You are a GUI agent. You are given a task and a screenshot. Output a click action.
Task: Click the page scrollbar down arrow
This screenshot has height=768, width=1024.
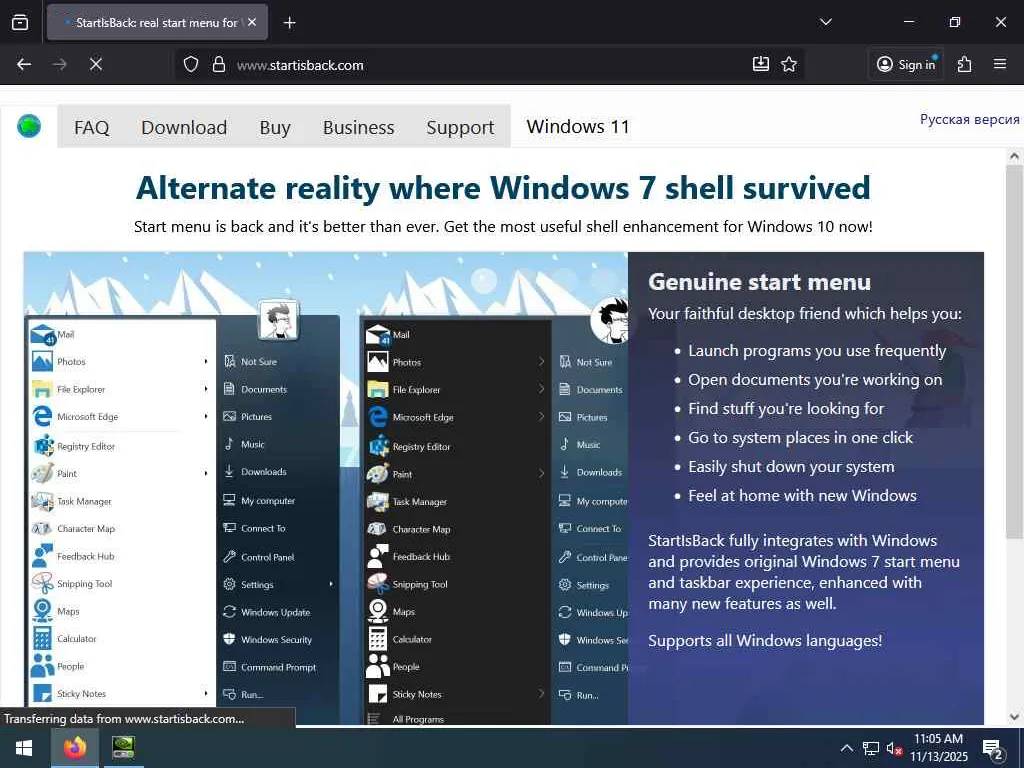click(1014, 717)
